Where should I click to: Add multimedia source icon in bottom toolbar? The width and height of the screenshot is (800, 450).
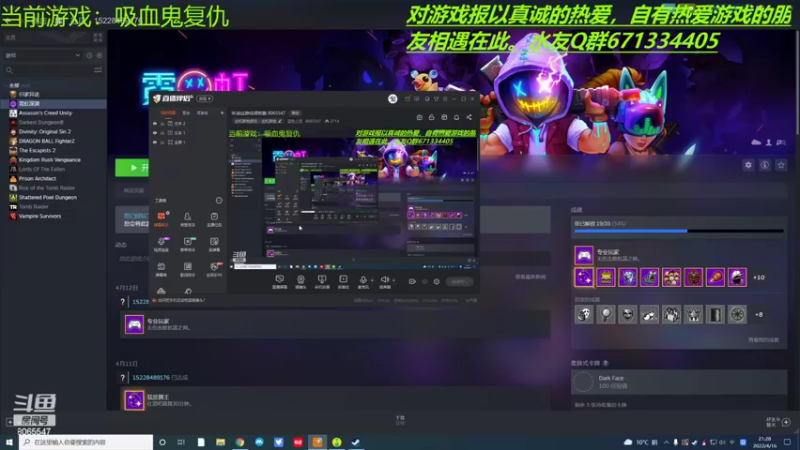[x=343, y=281]
